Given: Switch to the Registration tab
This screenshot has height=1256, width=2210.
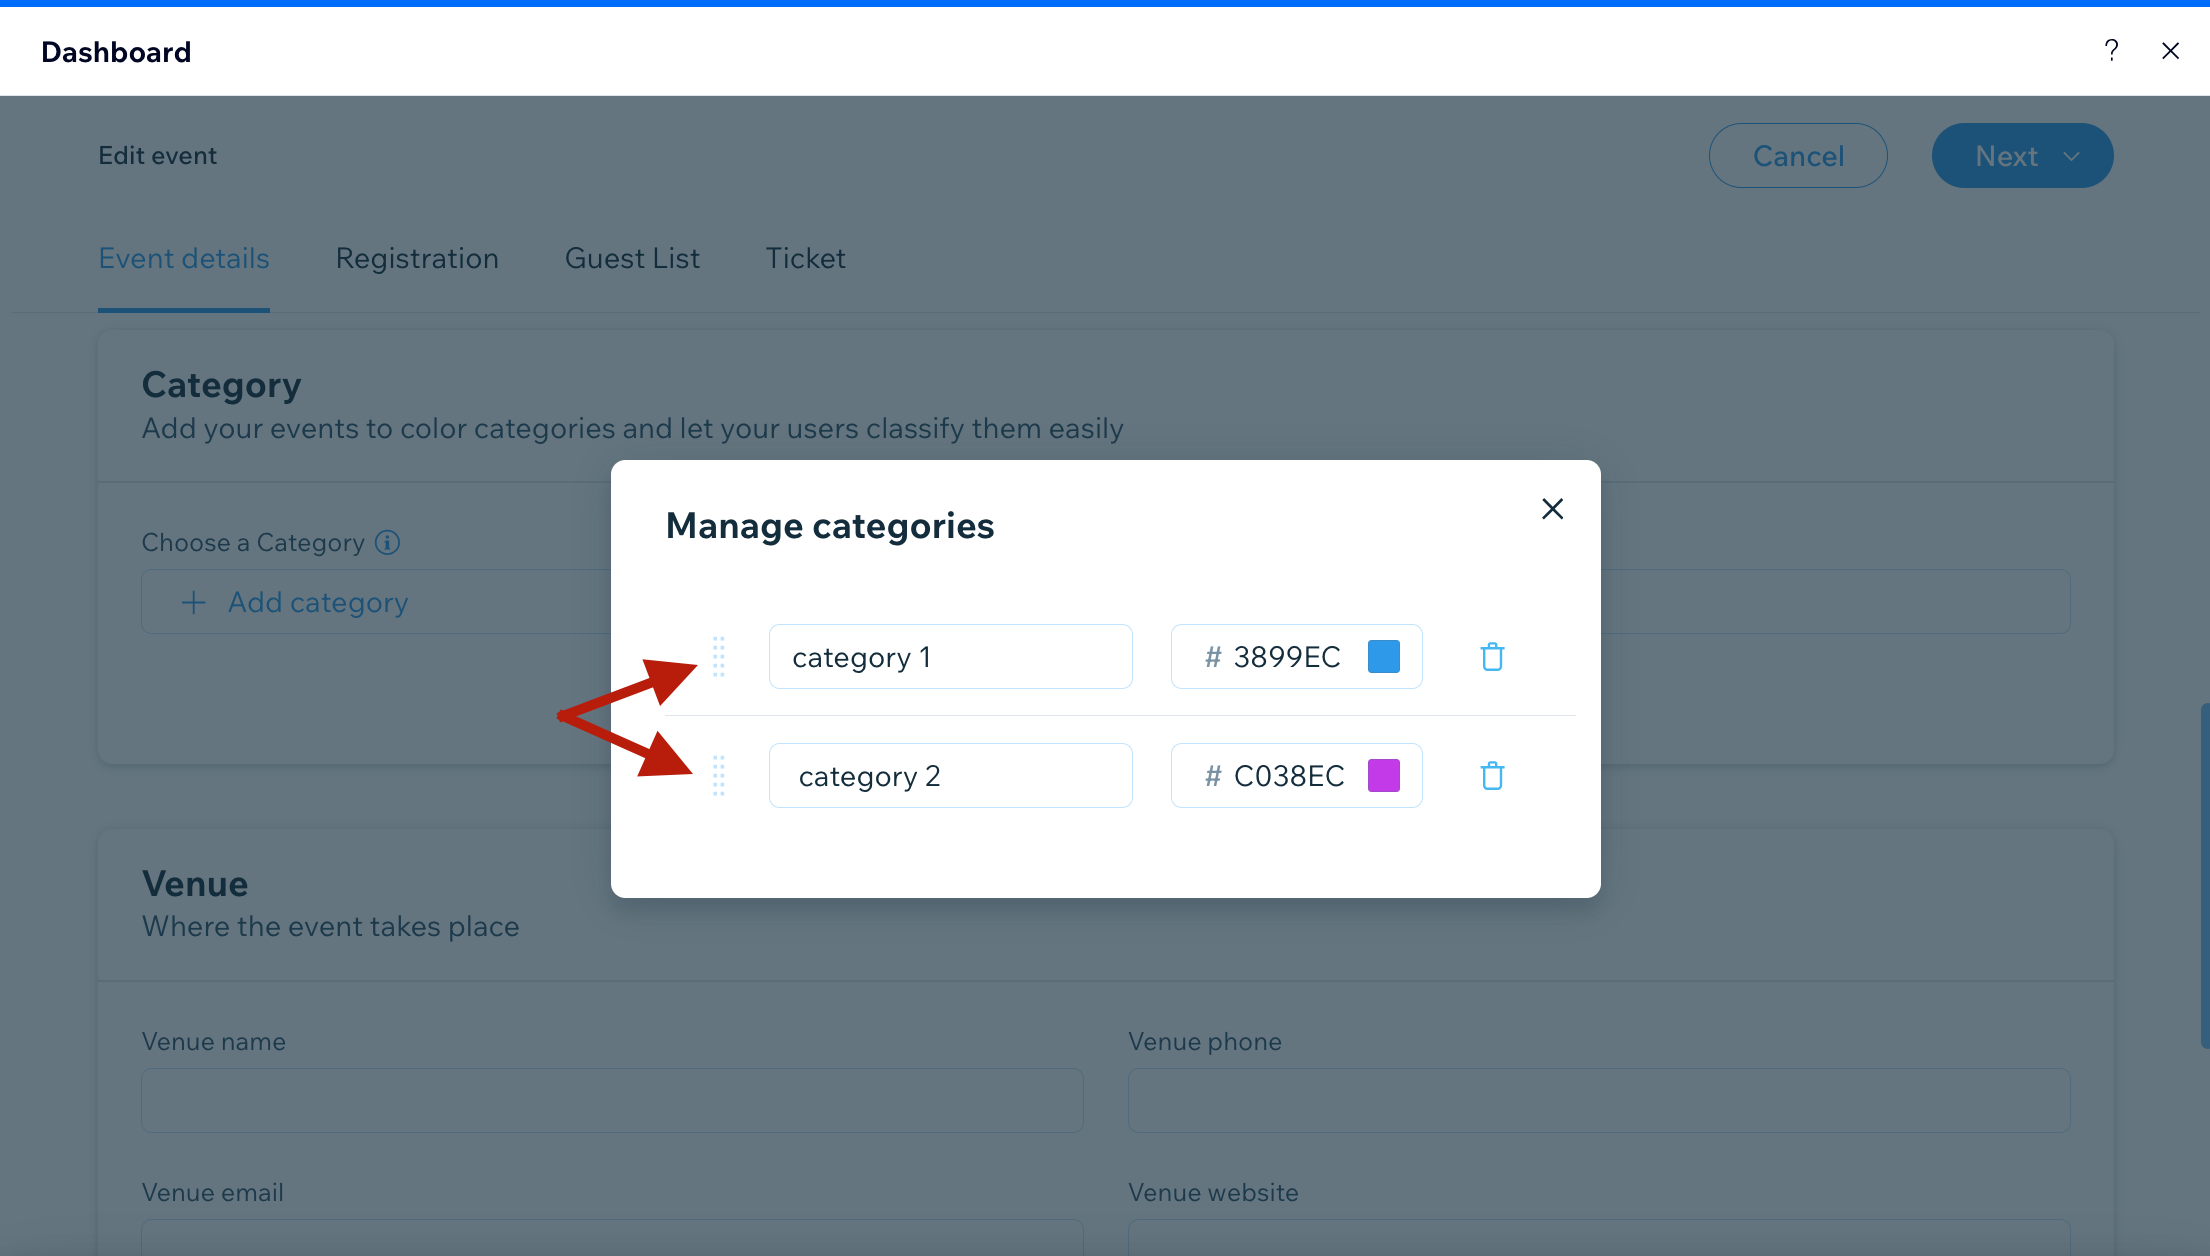Looking at the screenshot, I should pyautogui.click(x=417, y=259).
